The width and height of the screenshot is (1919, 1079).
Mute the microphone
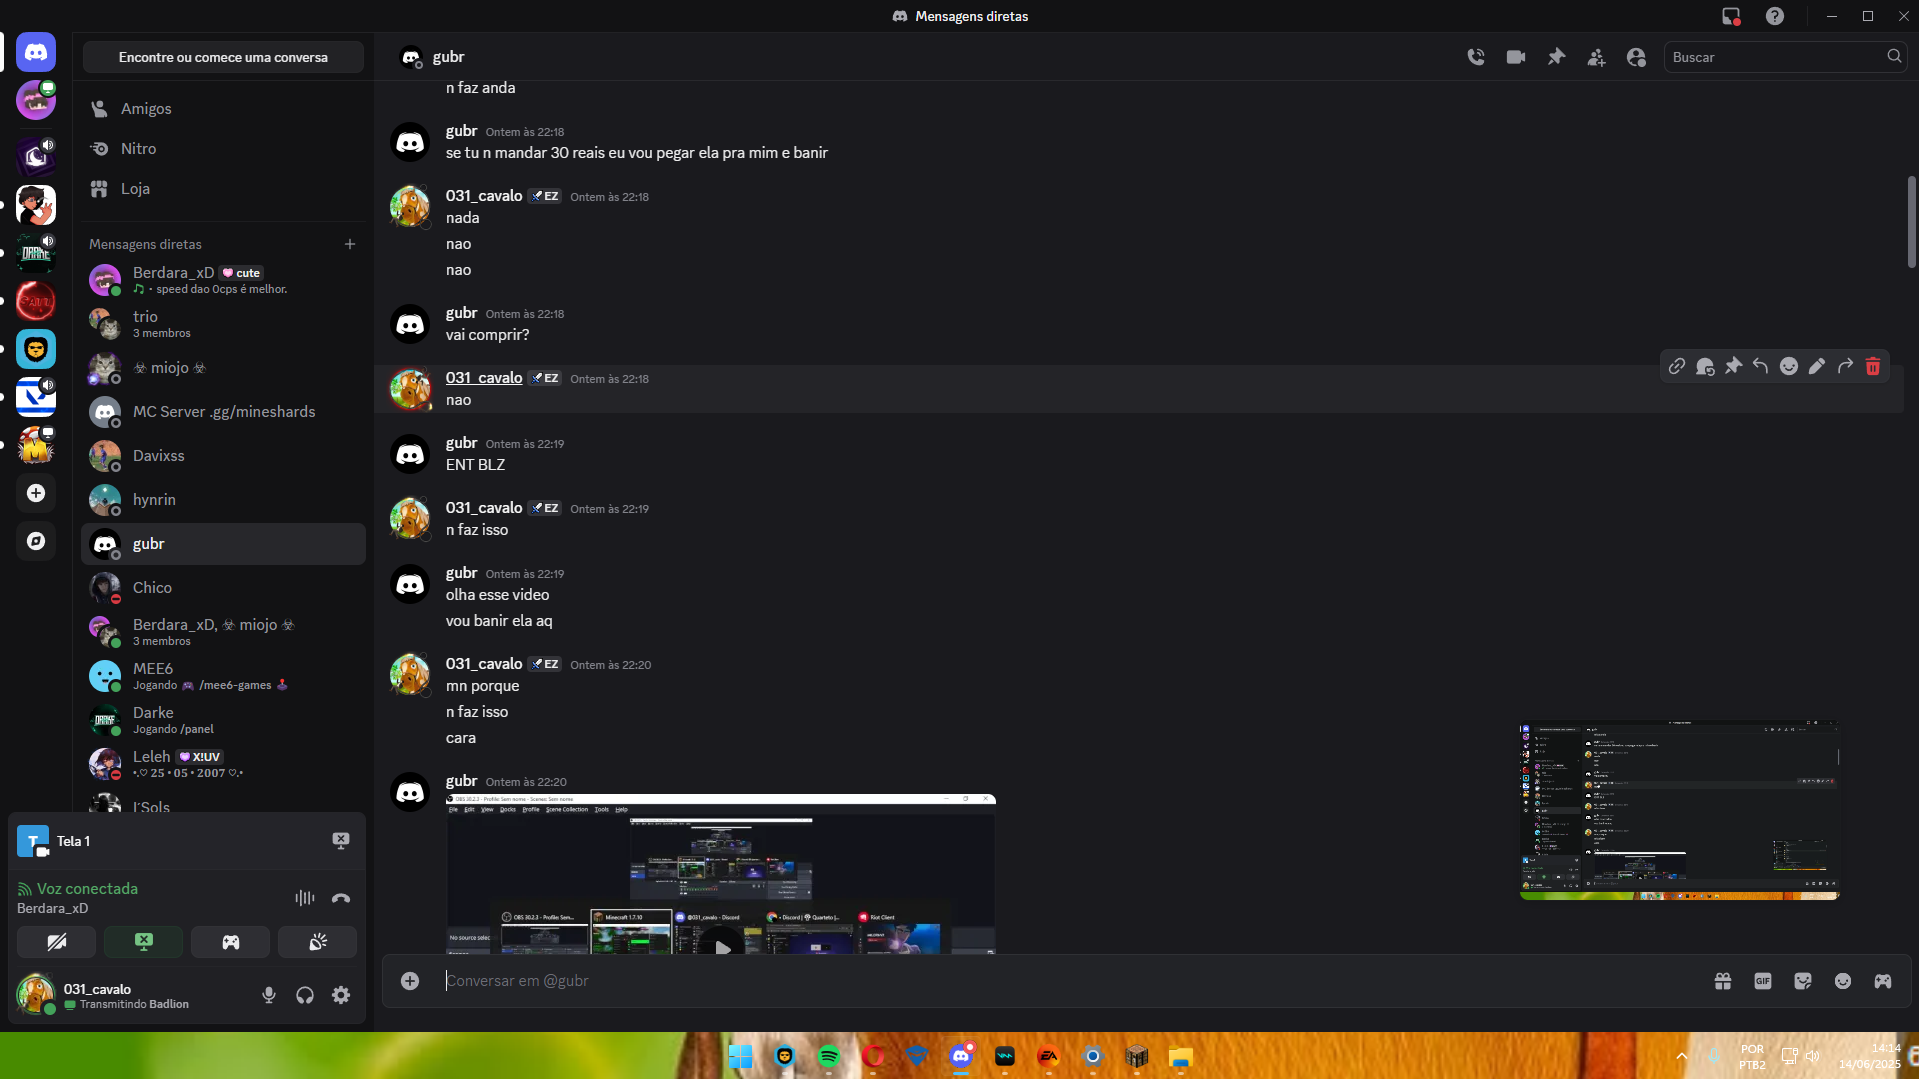pos(269,995)
